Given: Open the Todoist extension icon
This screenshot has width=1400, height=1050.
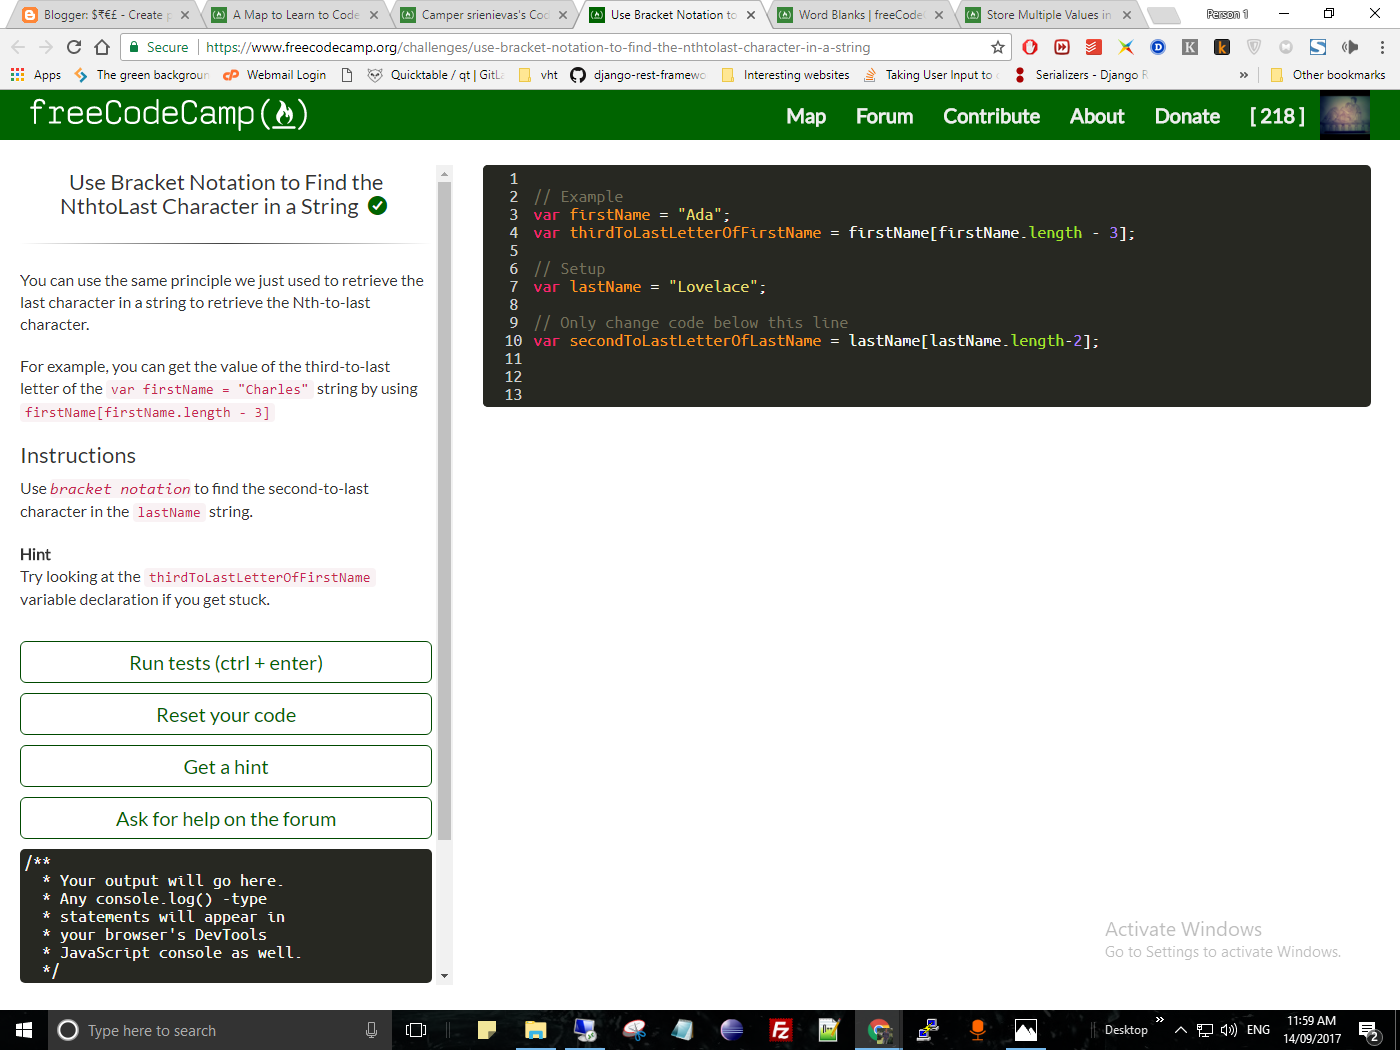Looking at the screenshot, I should [1094, 47].
